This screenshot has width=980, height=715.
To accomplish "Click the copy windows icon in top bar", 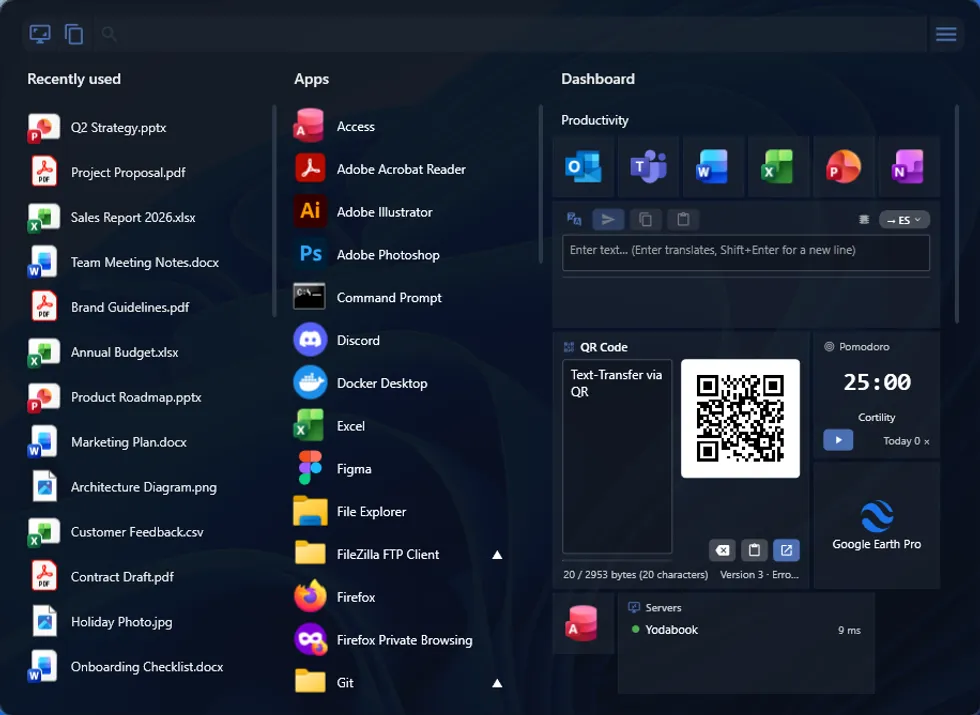I will pyautogui.click(x=74, y=34).
